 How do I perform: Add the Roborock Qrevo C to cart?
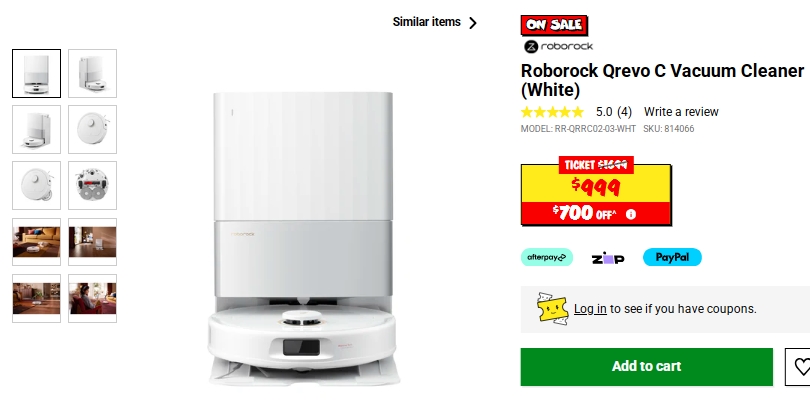coord(646,366)
